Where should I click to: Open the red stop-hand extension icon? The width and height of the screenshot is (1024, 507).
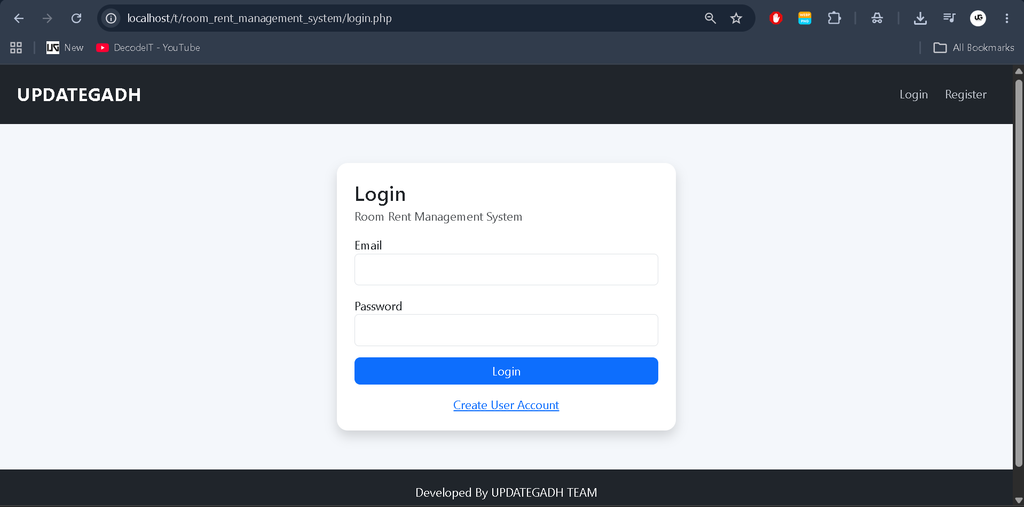click(776, 18)
